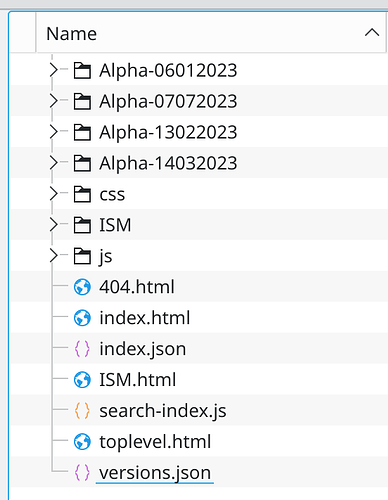Click the purple braces icon of index.json
388x500 pixels.
click(82, 349)
